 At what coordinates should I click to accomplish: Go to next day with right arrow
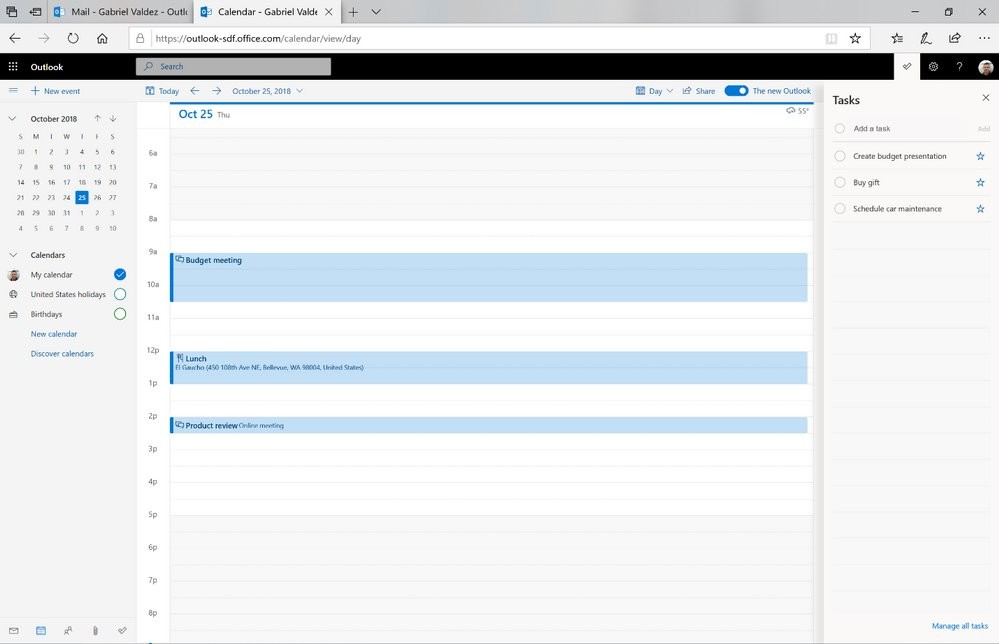pos(216,91)
